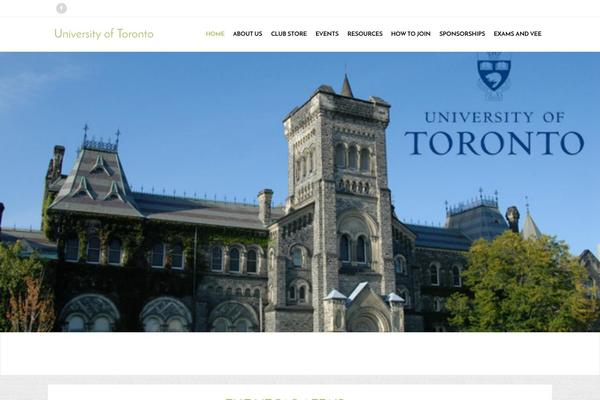Screen dimensions: 600x400
Task: Open Exams and VEE menu item
Action: (x=517, y=34)
